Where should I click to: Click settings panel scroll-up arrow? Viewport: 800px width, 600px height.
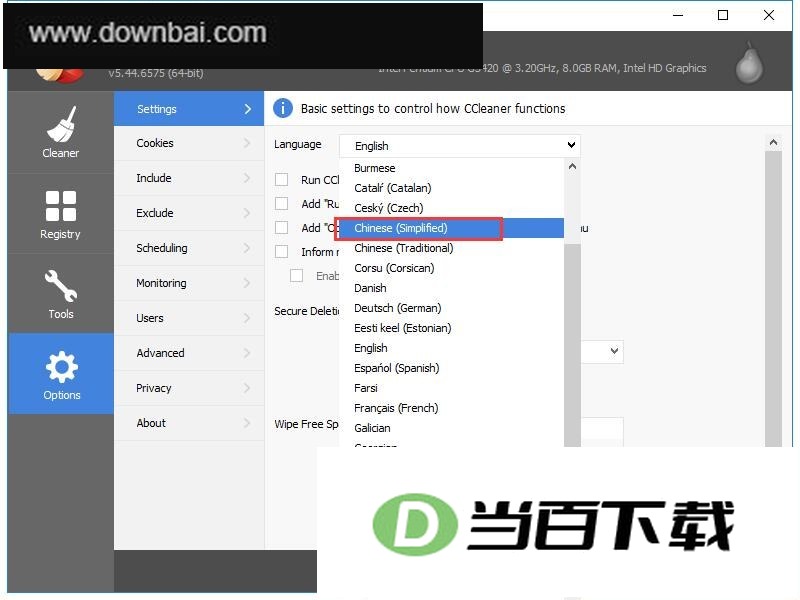point(773,142)
